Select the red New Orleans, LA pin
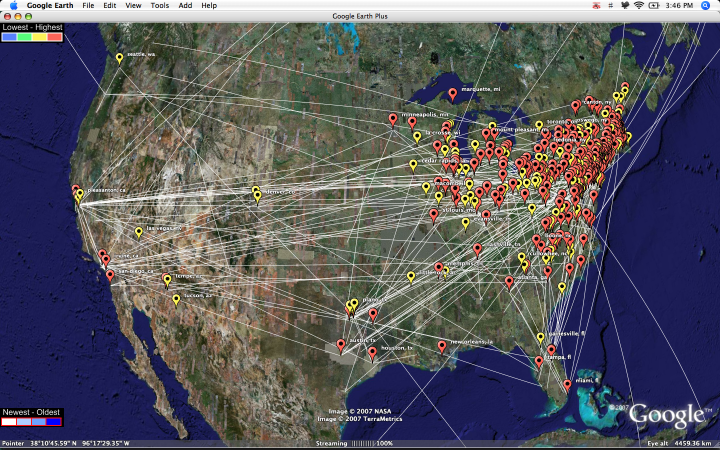 pyautogui.click(x=442, y=347)
